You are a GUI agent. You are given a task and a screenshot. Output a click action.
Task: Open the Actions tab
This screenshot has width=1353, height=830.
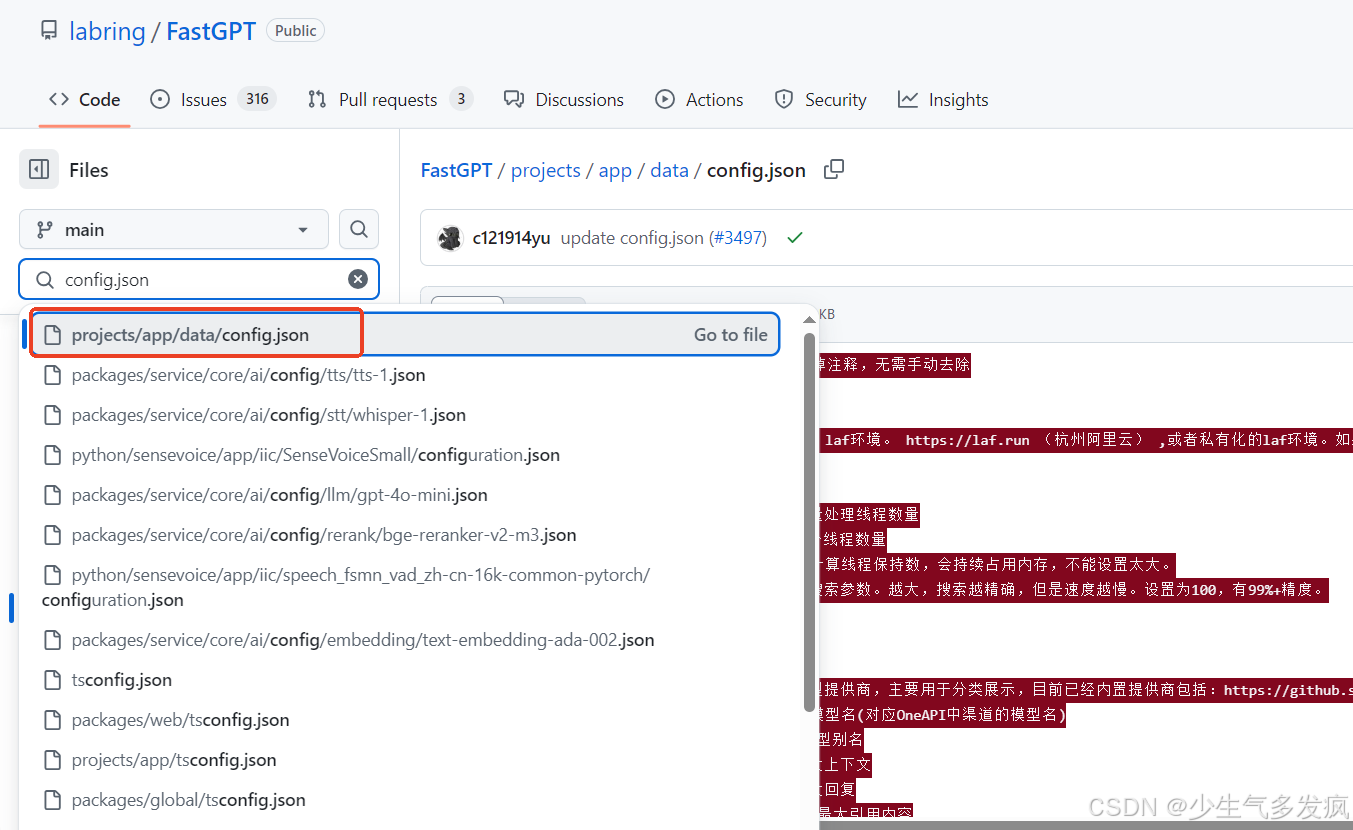699,100
